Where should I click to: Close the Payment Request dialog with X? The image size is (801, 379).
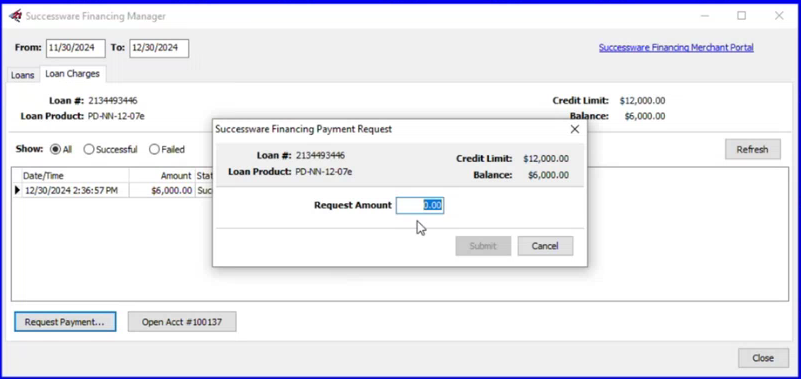pyautogui.click(x=575, y=129)
